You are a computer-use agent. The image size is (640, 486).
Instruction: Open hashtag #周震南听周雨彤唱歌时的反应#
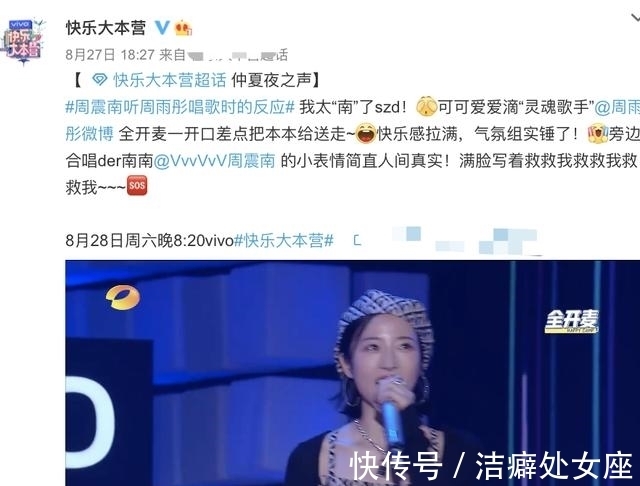pos(180,107)
